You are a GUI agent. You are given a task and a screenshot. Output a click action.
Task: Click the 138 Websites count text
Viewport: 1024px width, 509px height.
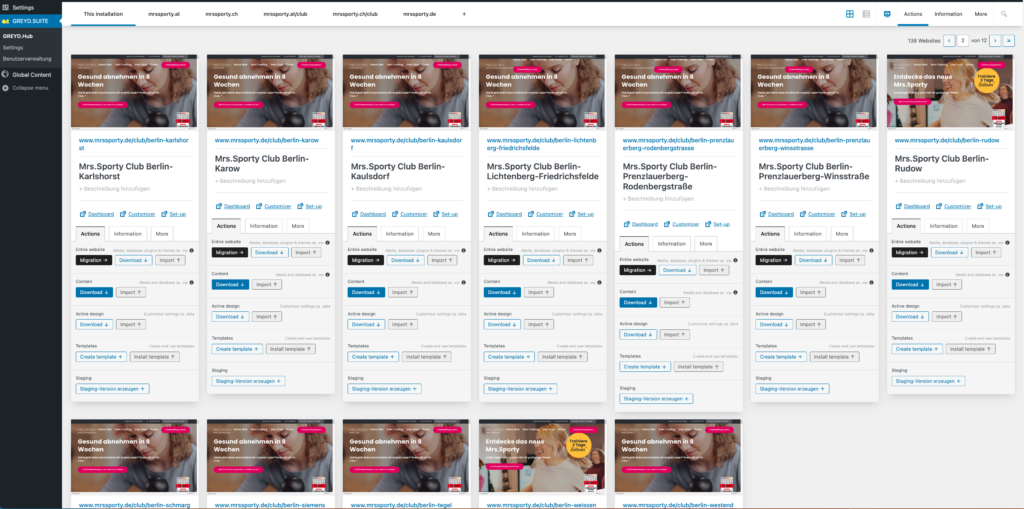click(x=923, y=41)
